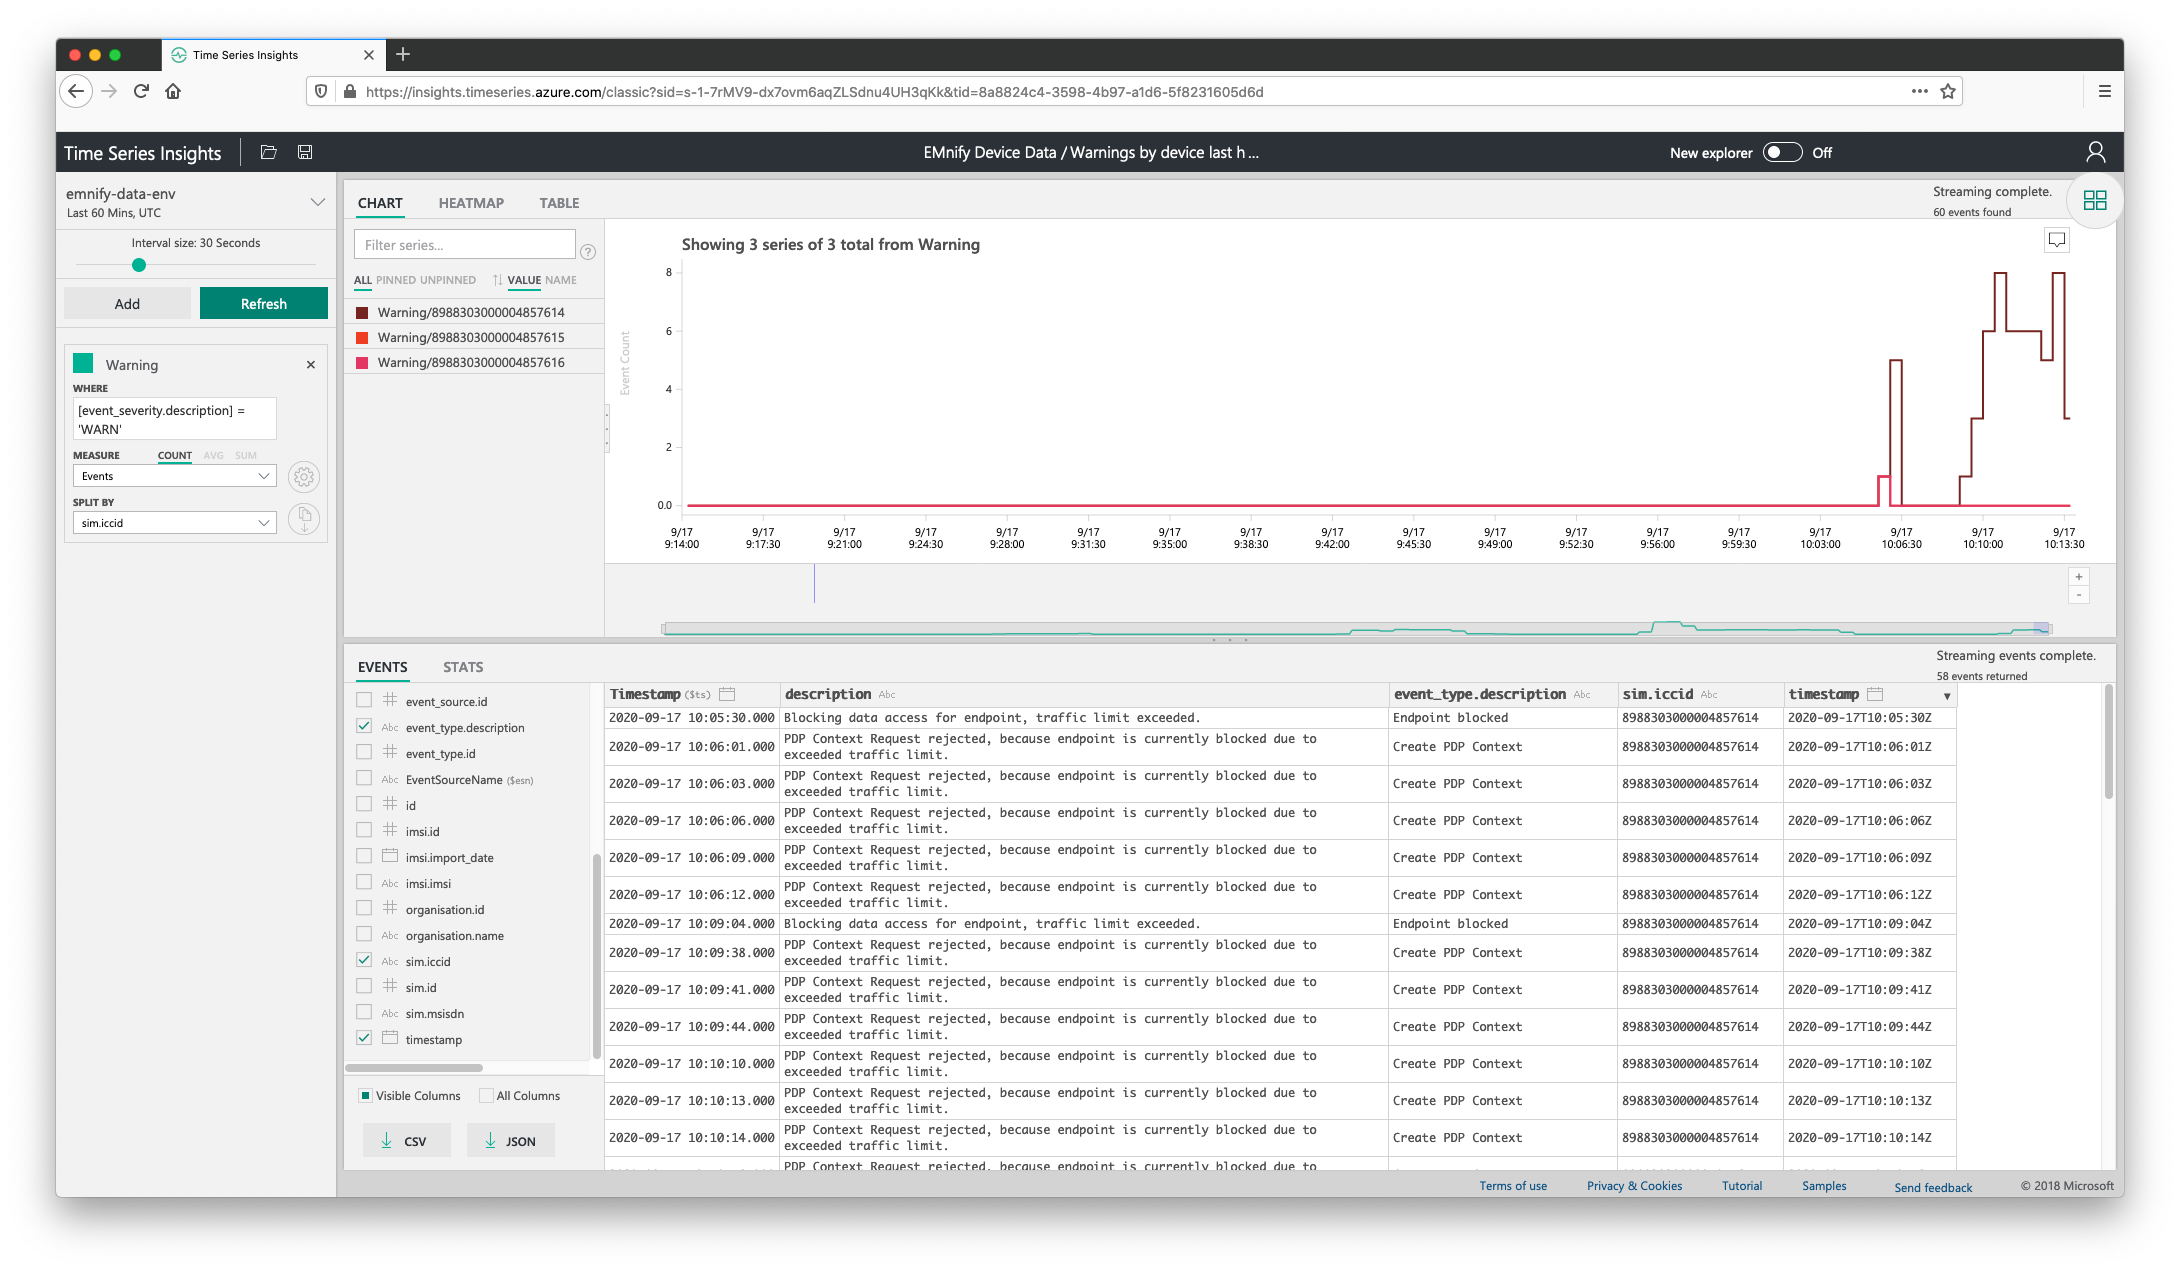
Task: Open the Privacy & Cookies link
Action: [1634, 1186]
